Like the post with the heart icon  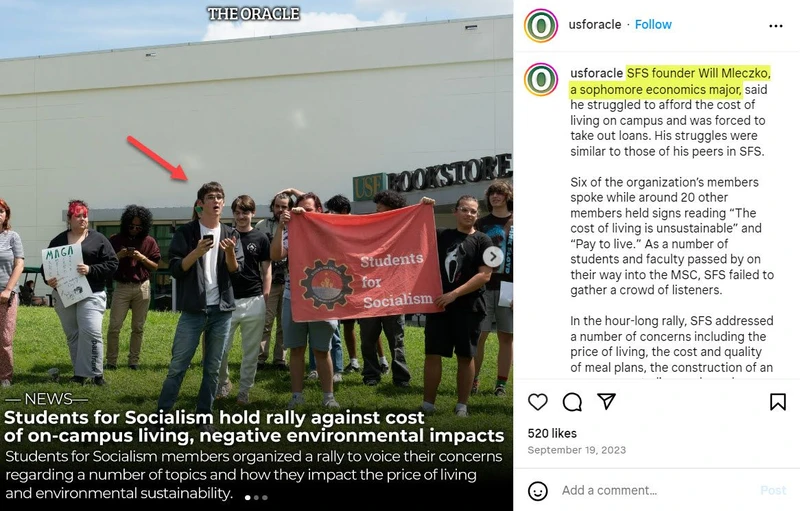pyautogui.click(x=538, y=402)
